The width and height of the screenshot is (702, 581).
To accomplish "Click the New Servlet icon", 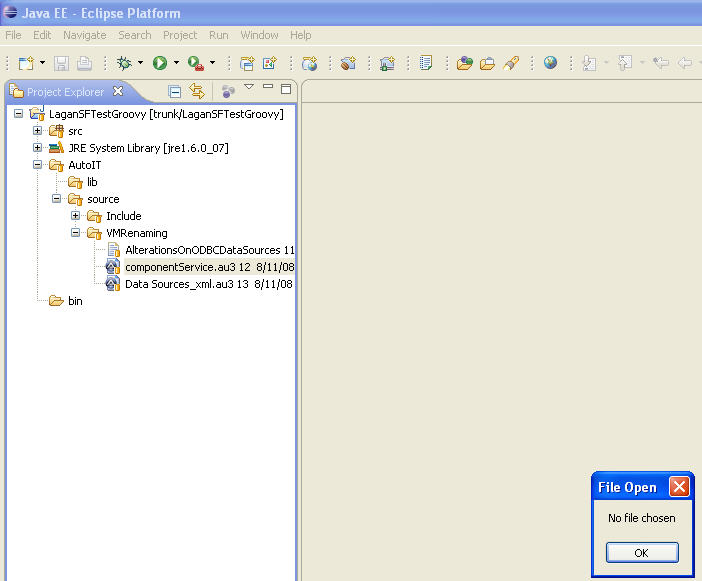I will [x=270, y=63].
